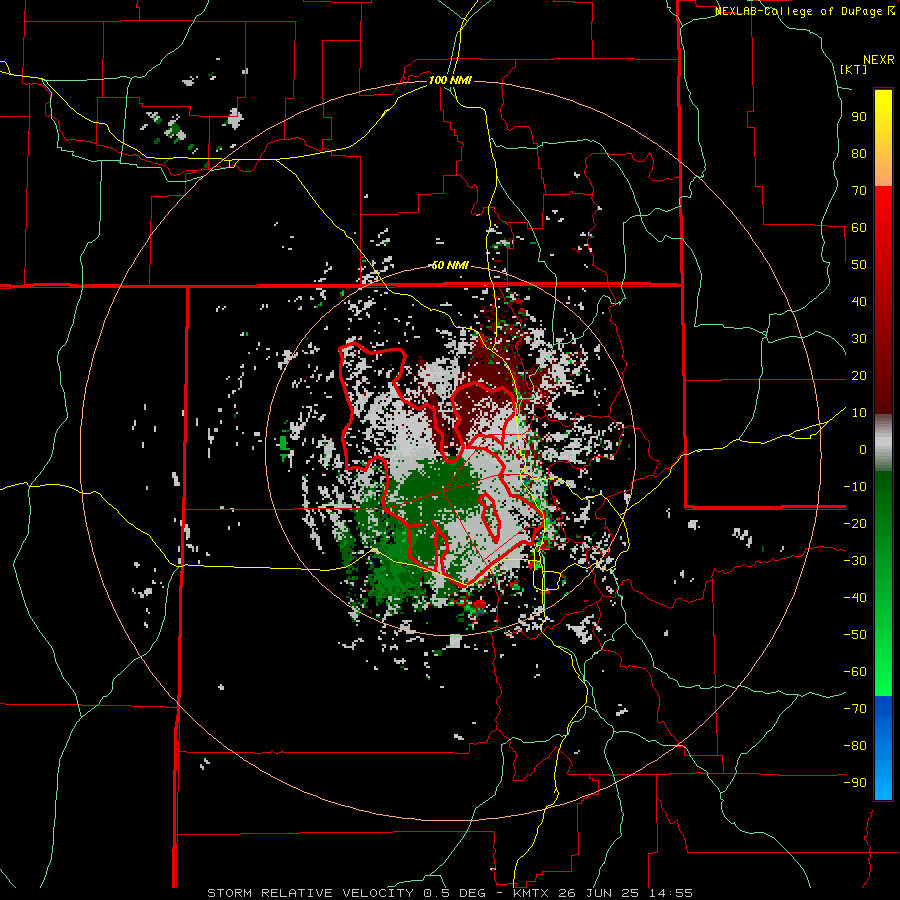This screenshot has height=900, width=900.
Task: Click the 80 value on the velocity scale
Action: (859, 154)
